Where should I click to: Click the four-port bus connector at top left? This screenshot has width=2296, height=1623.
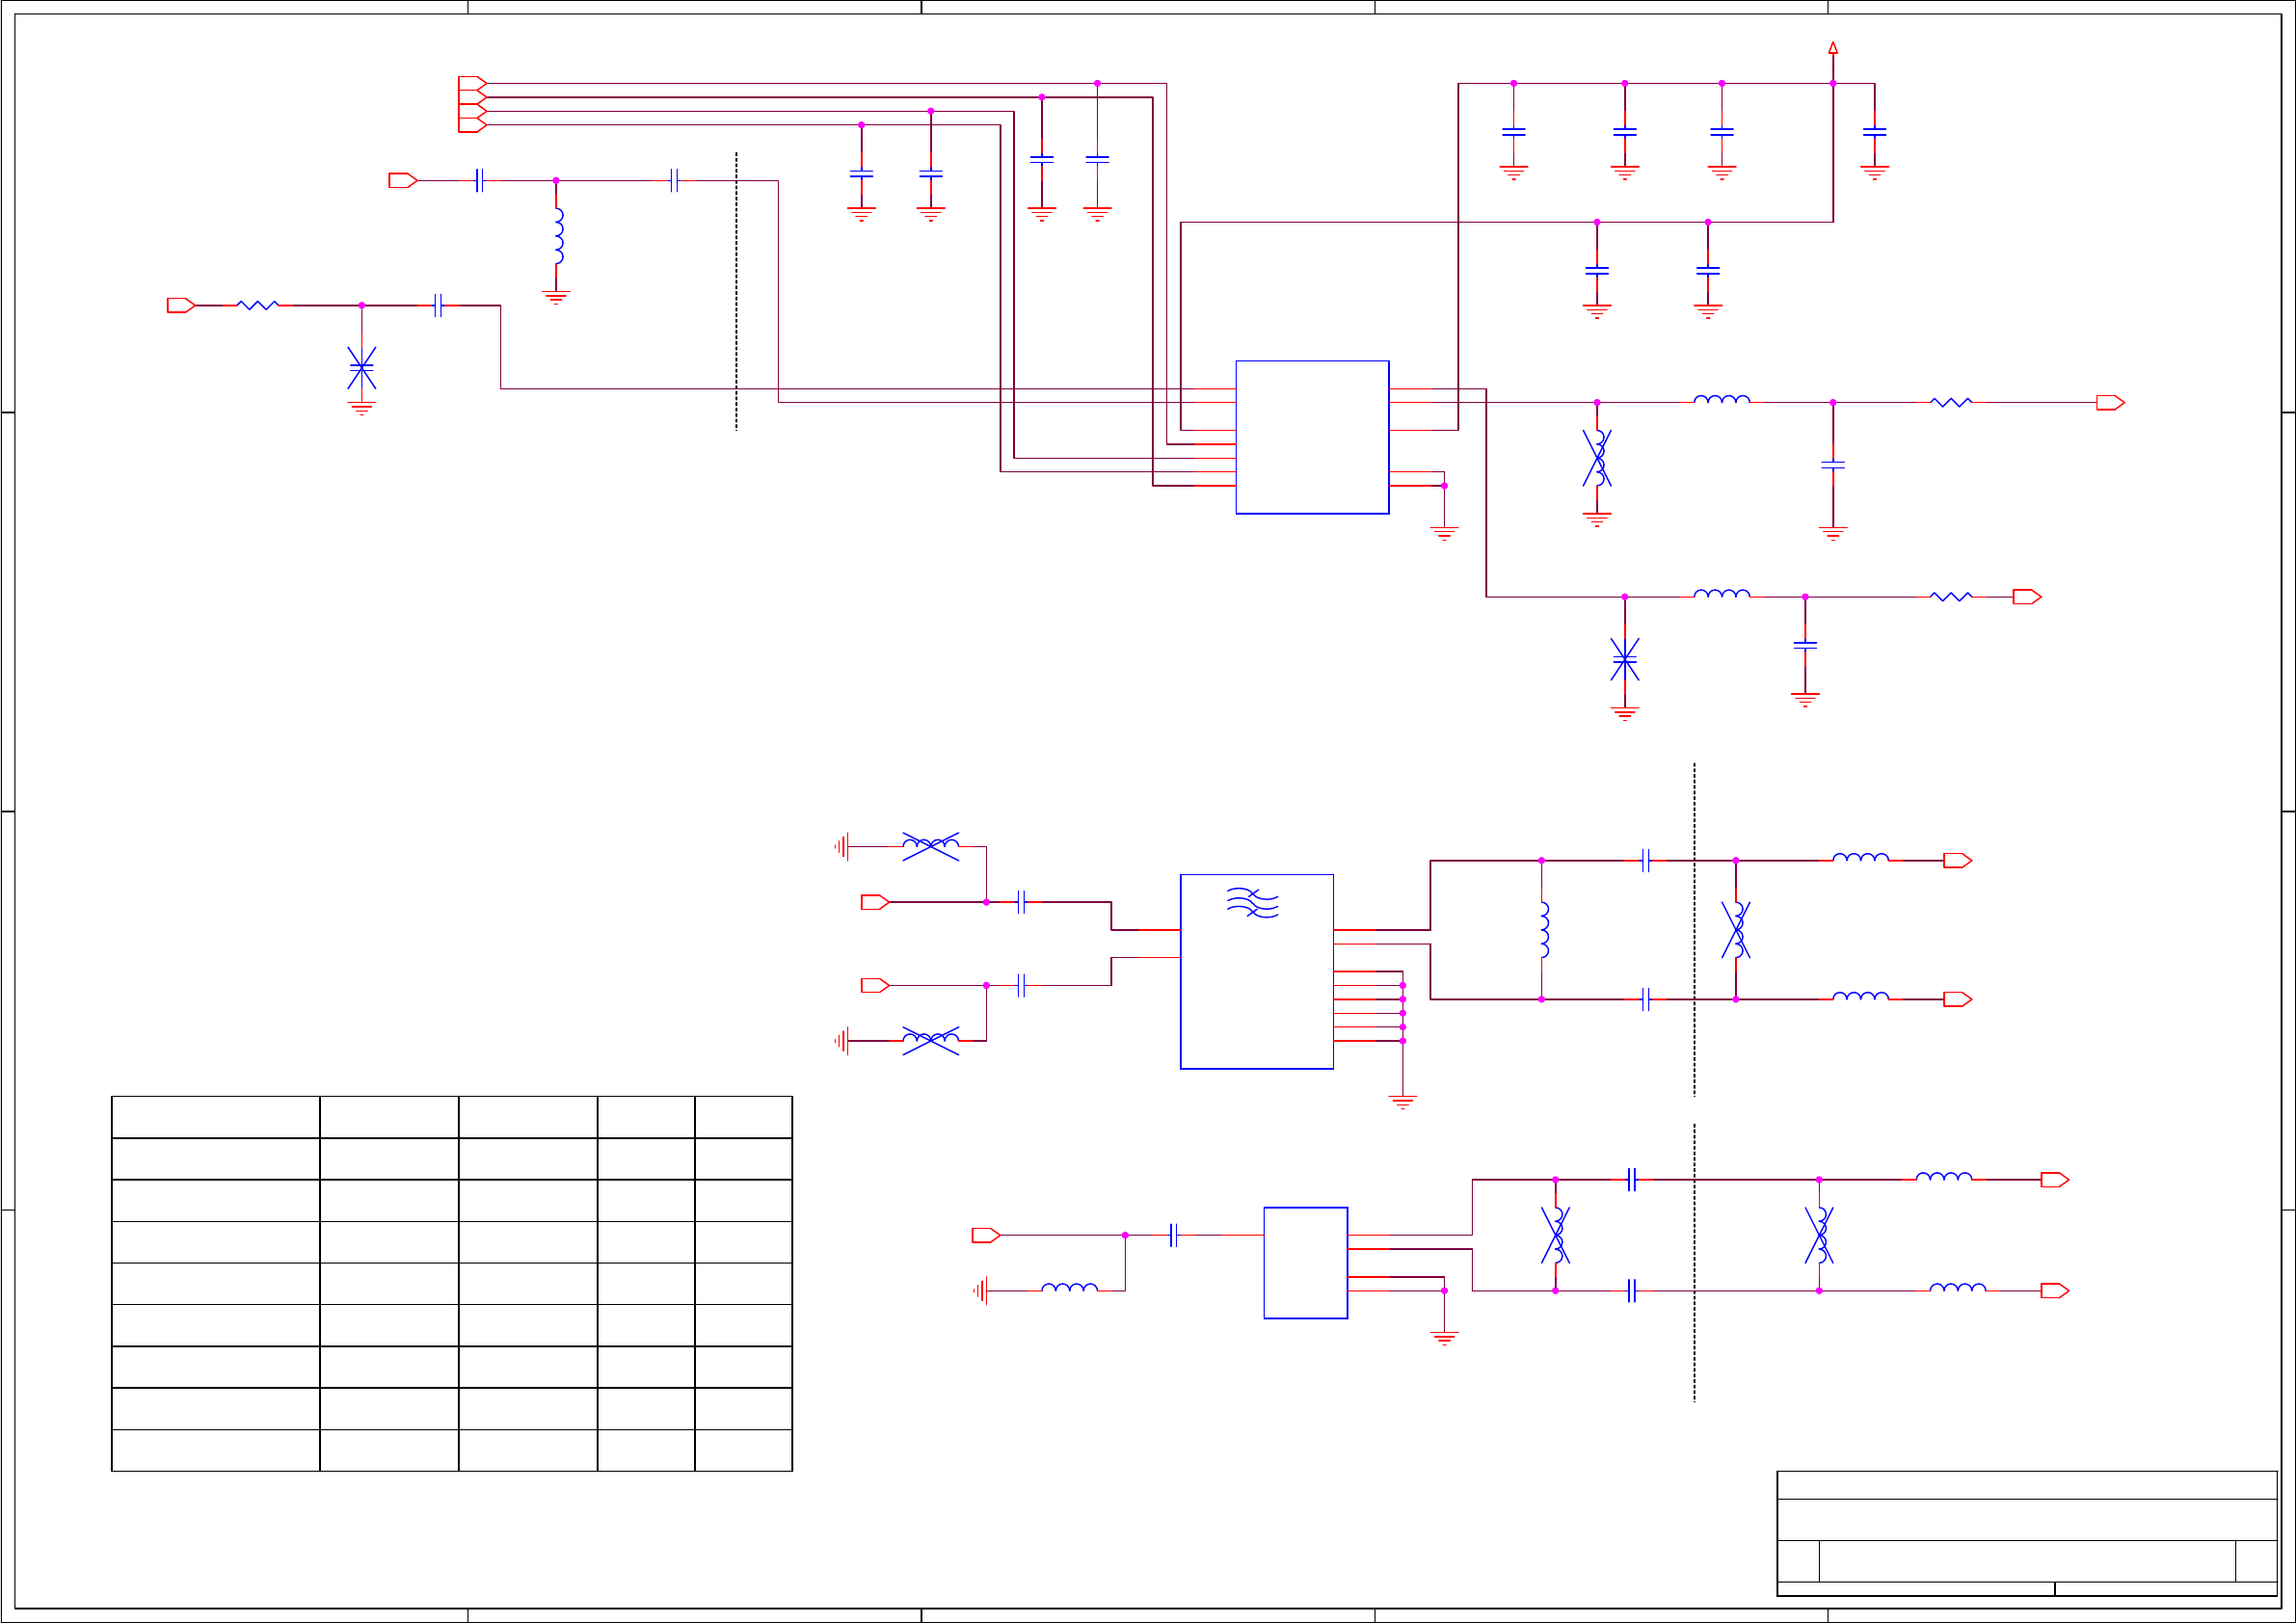tap(471, 104)
